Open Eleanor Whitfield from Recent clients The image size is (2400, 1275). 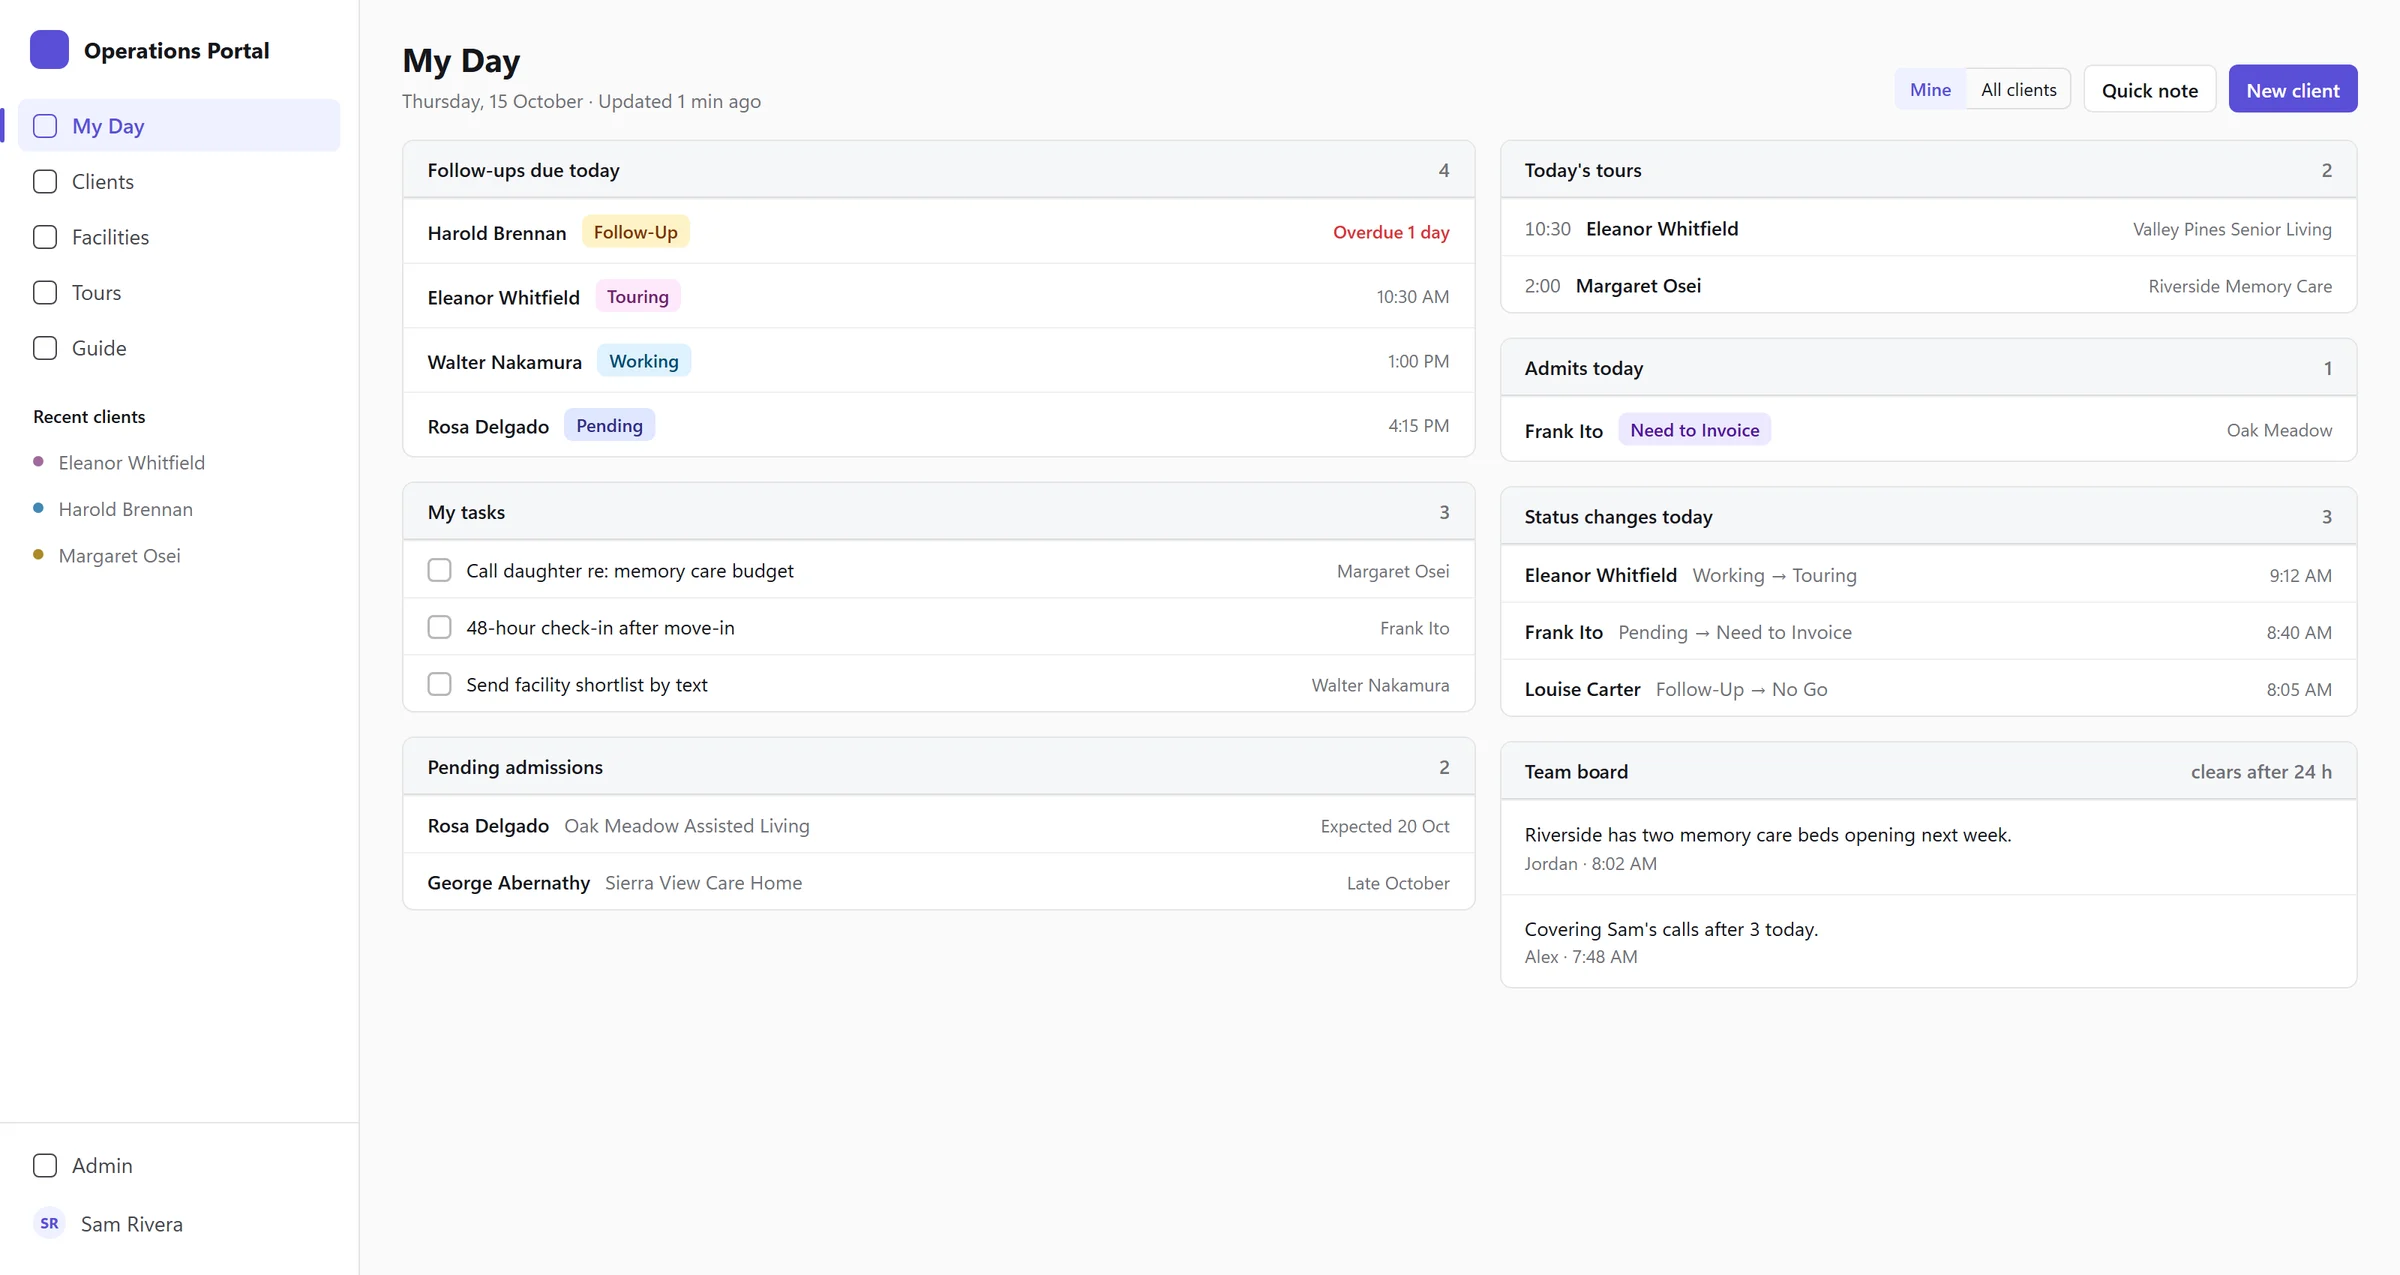point(132,462)
